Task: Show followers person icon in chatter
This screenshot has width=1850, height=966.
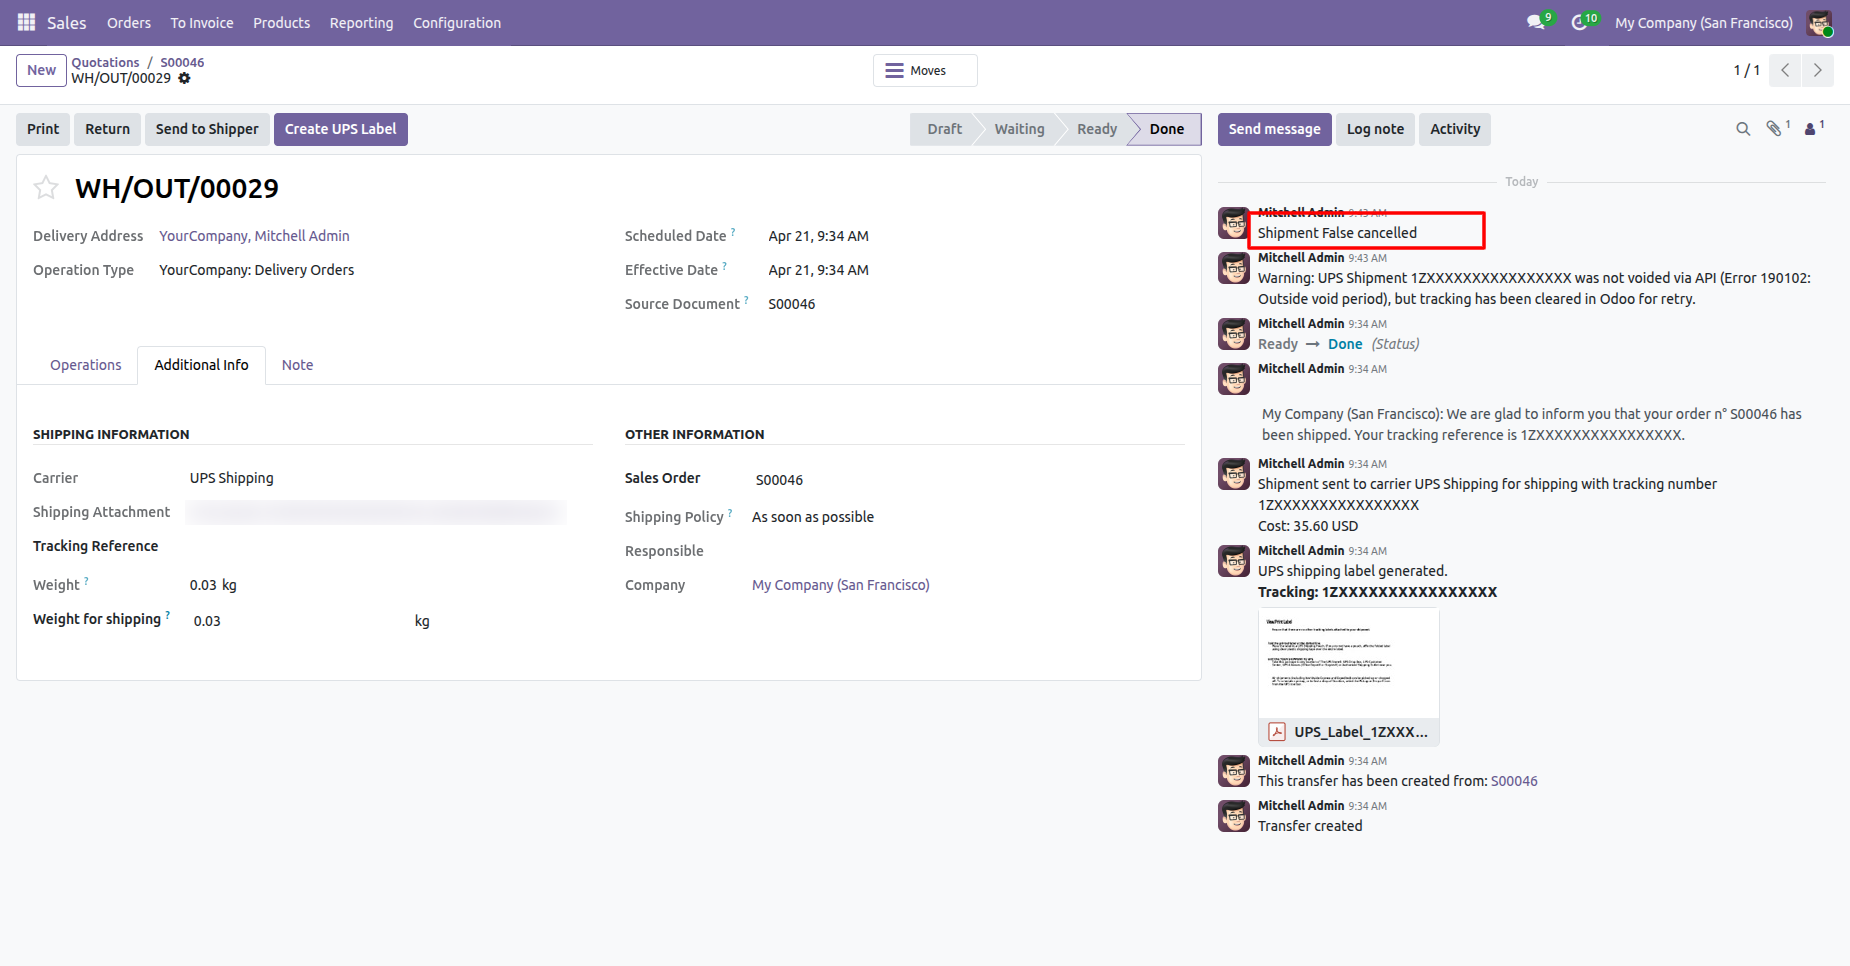Action: click(x=1810, y=129)
